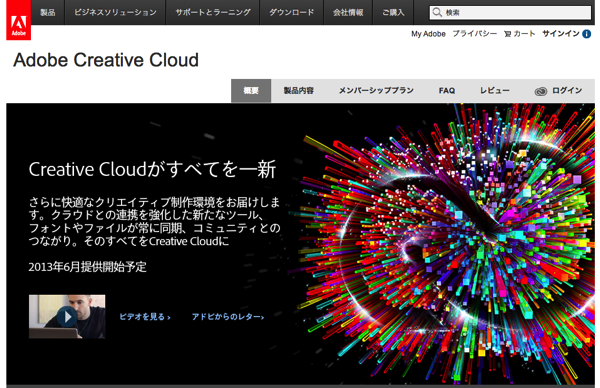Image resolution: width=600 pixels, height=388 pixels.
Task: Open the ダウンロード menu
Action: pos(292,12)
